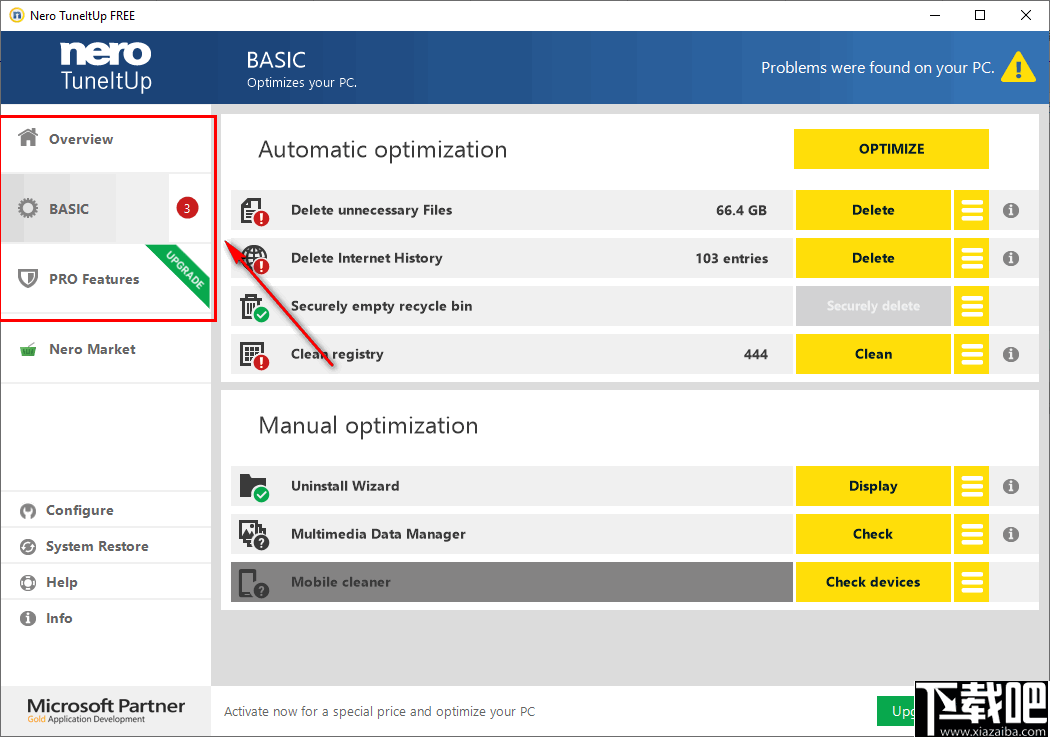Click the Multimedia Data Manager row icon
The height and width of the screenshot is (737, 1050).
pyautogui.click(x=253, y=534)
